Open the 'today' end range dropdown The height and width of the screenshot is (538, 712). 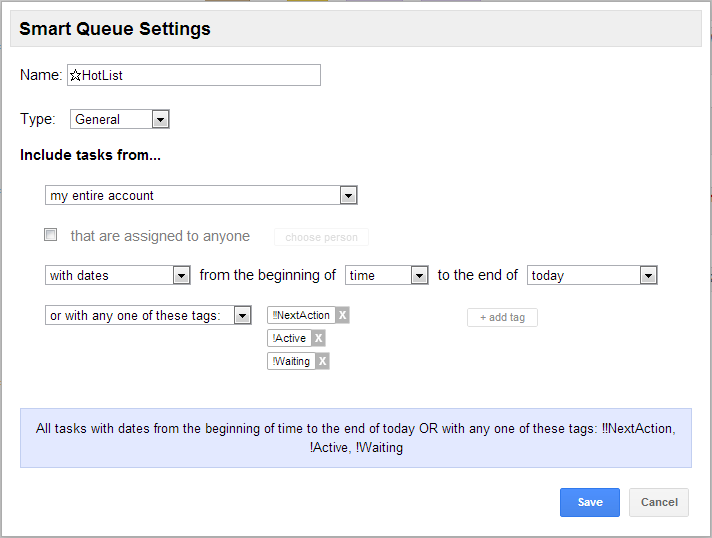click(591, 275)
